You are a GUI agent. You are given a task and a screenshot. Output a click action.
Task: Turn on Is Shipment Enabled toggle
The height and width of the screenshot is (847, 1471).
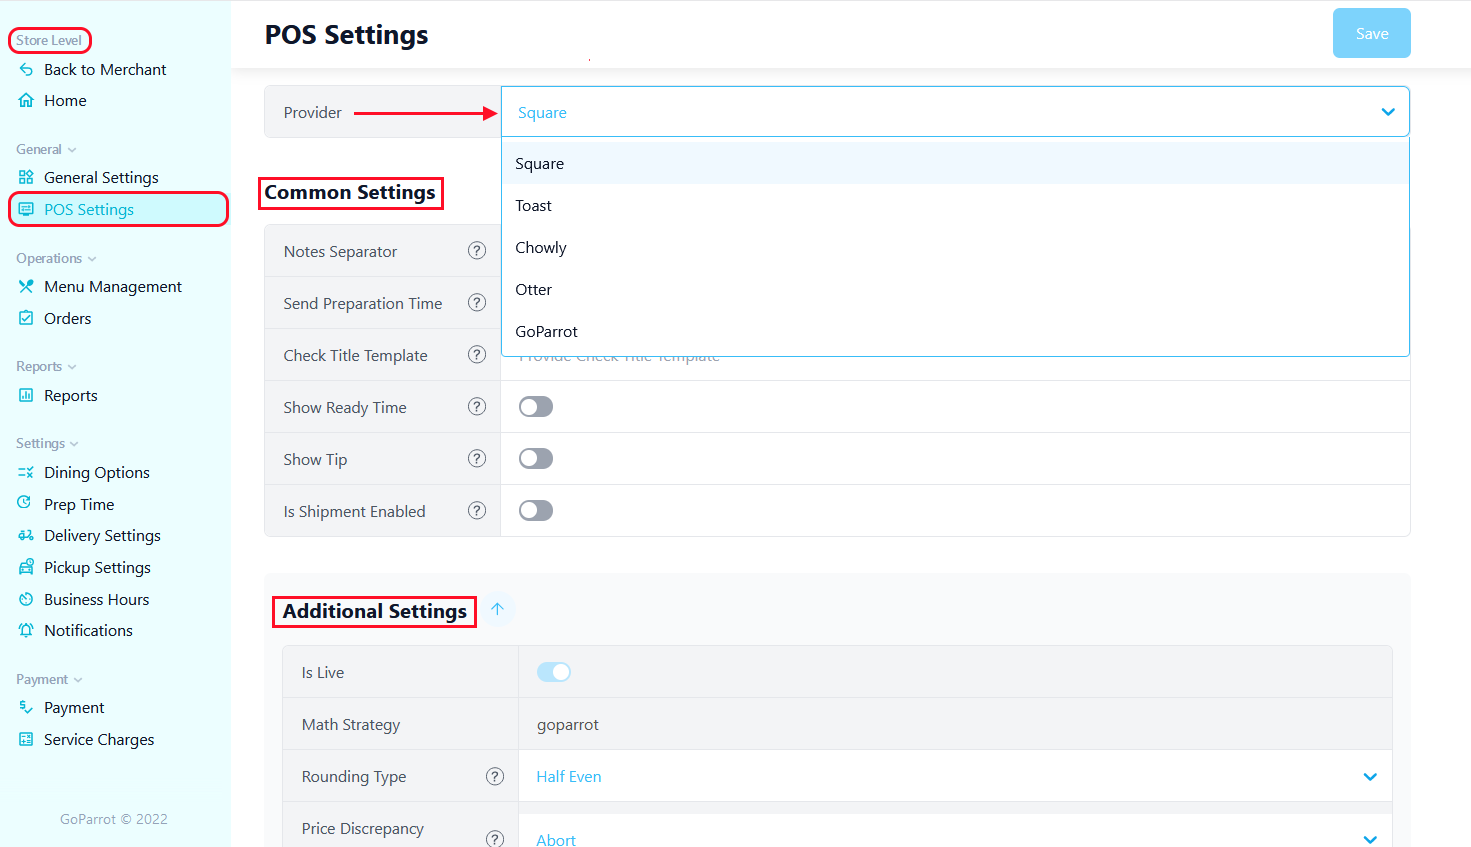[x=536, y=511]
